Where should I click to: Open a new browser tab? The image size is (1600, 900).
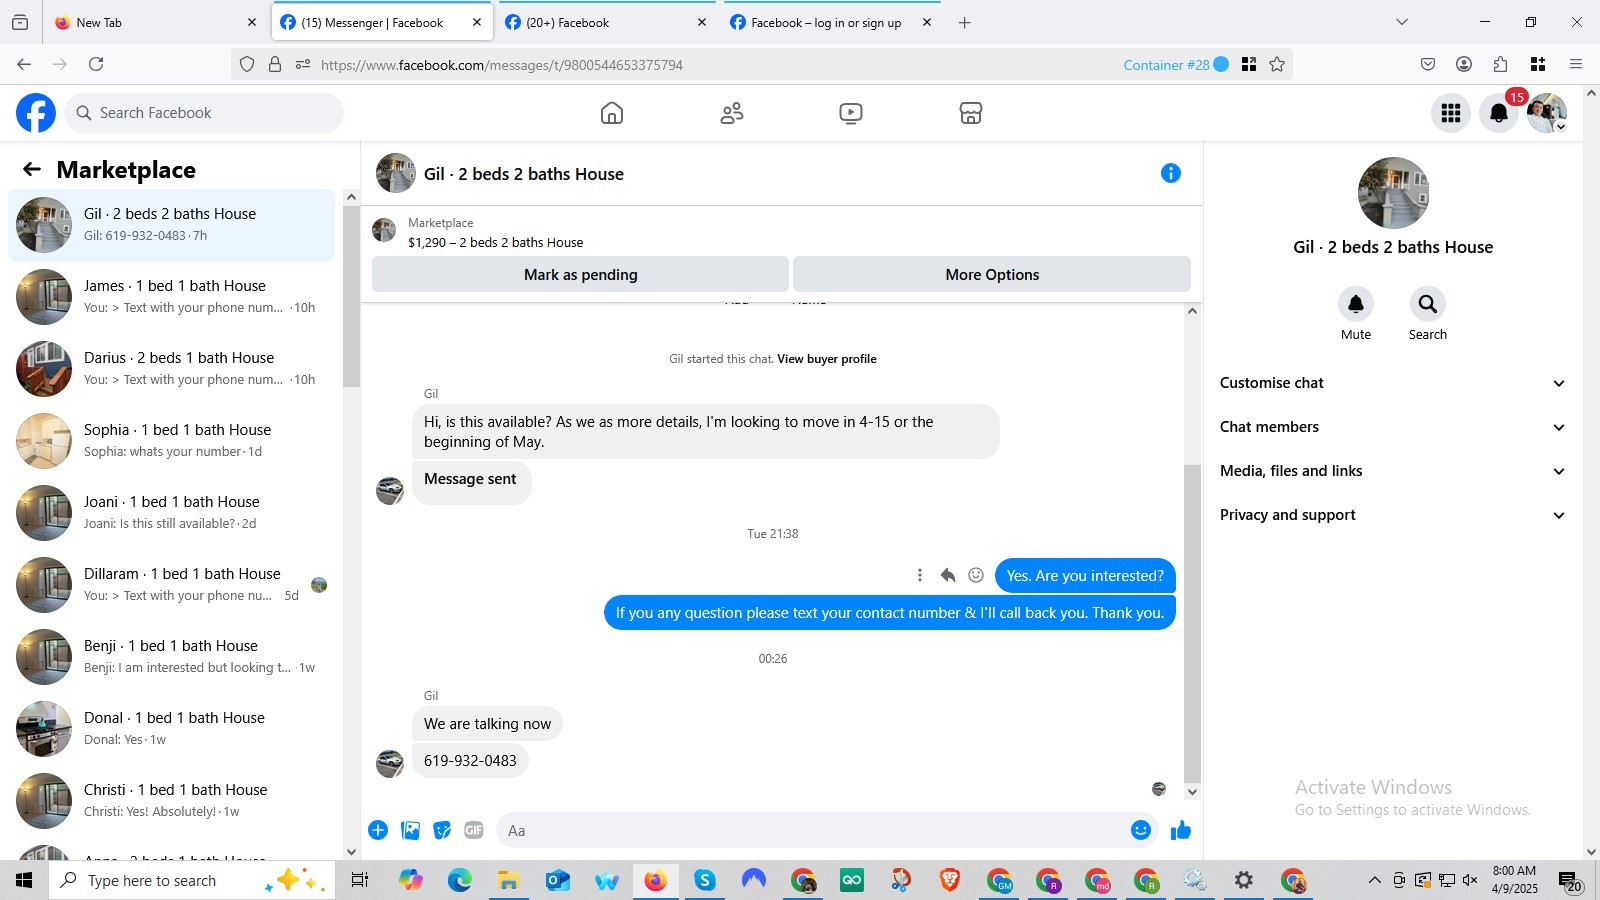(x=964, y=22)
